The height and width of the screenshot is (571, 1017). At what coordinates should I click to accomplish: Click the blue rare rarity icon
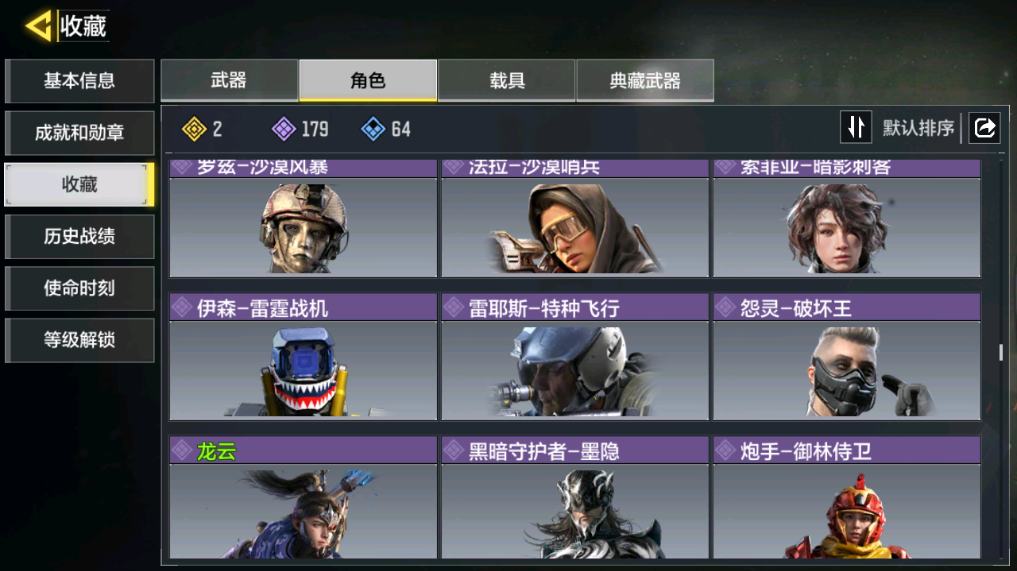pos(373,129)
